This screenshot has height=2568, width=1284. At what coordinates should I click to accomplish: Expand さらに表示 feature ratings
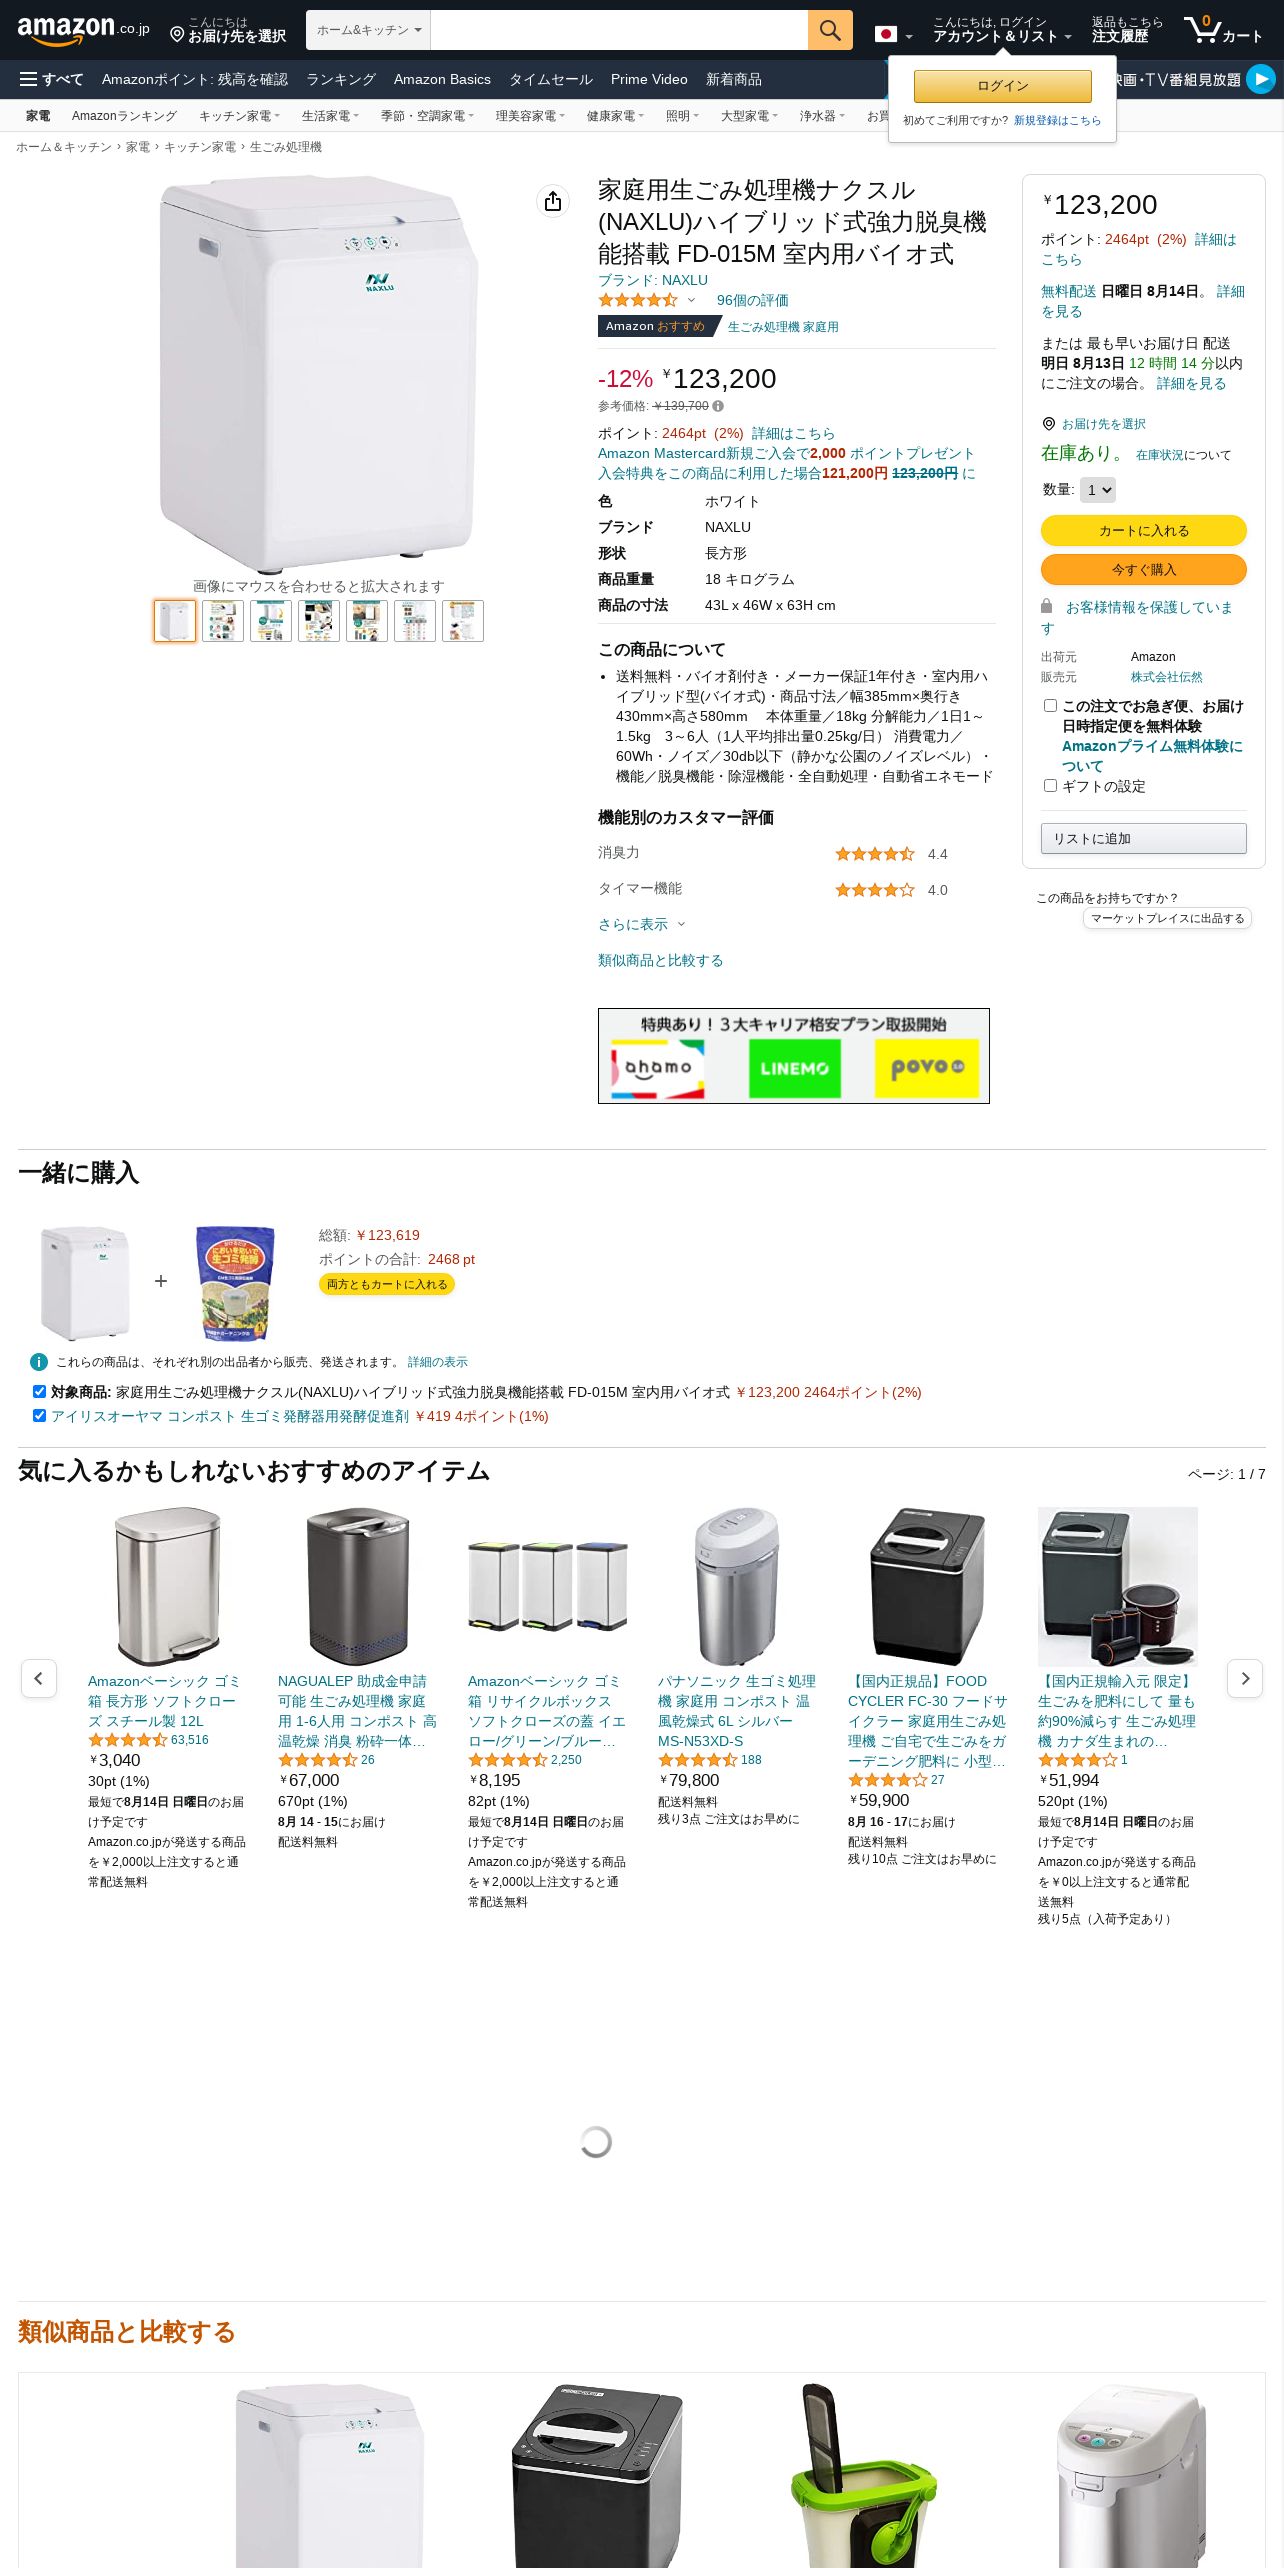click(x=642, y=924)
